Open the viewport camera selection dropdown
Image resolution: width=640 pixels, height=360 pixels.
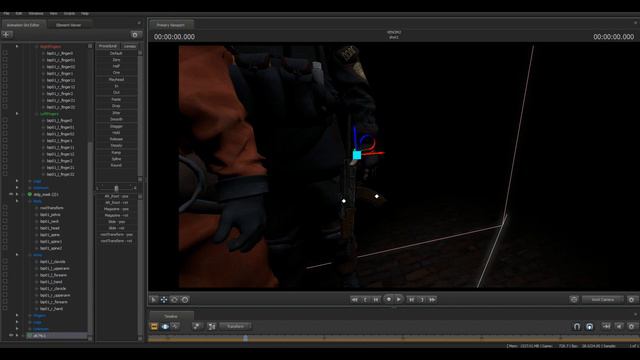coord(603,300)
